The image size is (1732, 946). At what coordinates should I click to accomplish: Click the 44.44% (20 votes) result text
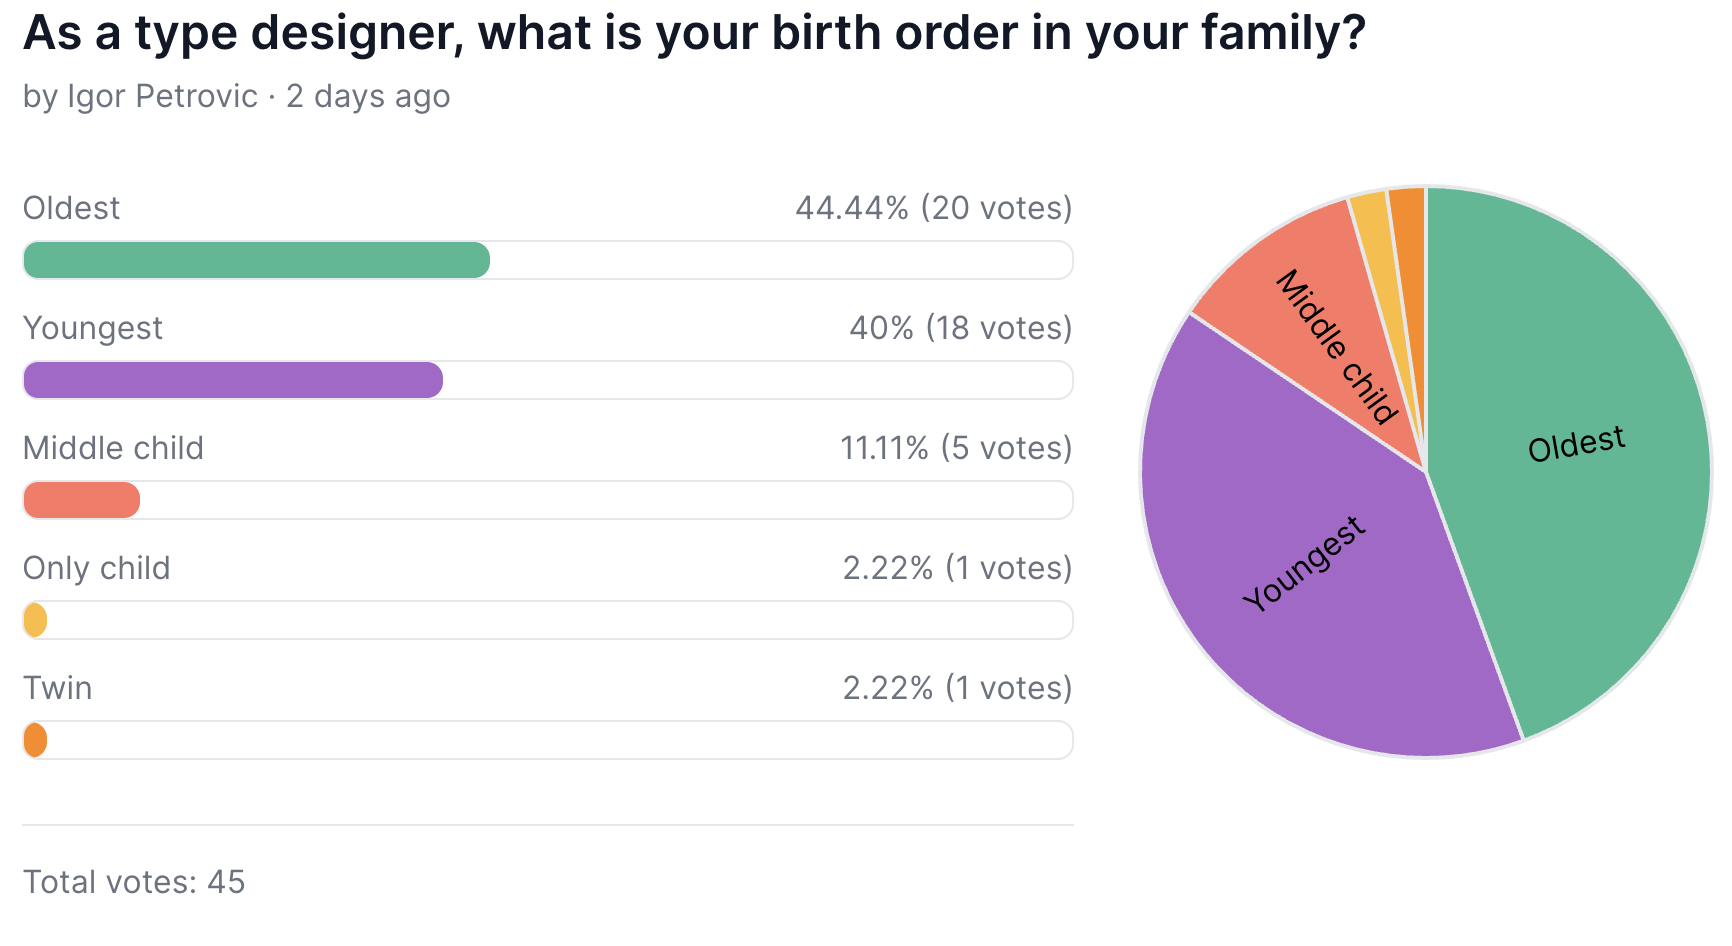(x=933, y=208)
